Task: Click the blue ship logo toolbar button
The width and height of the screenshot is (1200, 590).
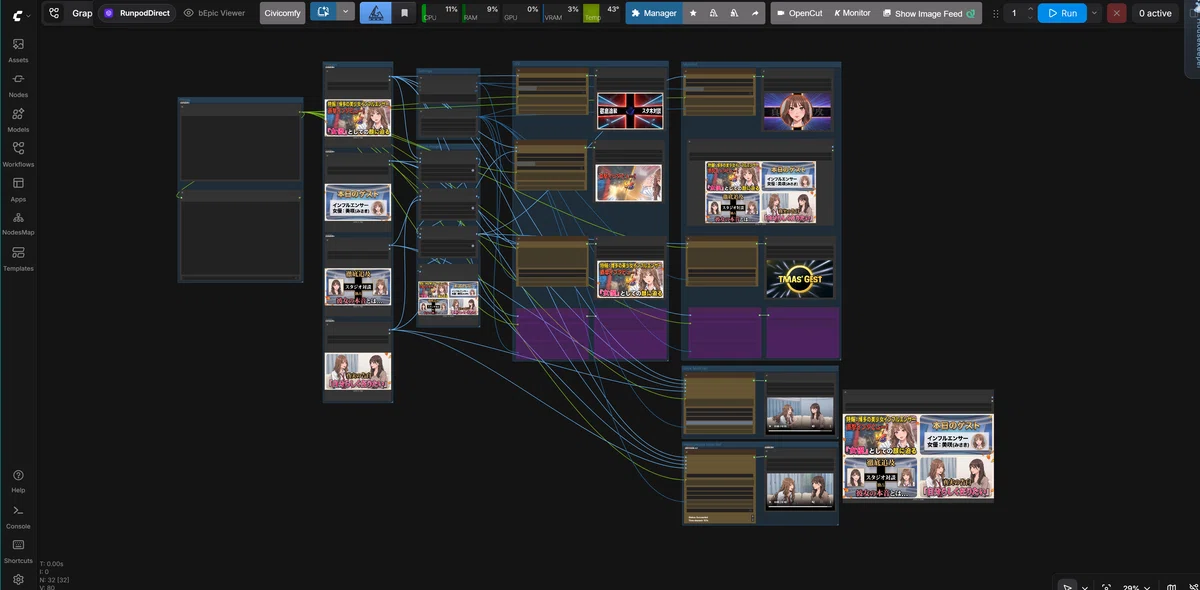Action: [376, 13]
